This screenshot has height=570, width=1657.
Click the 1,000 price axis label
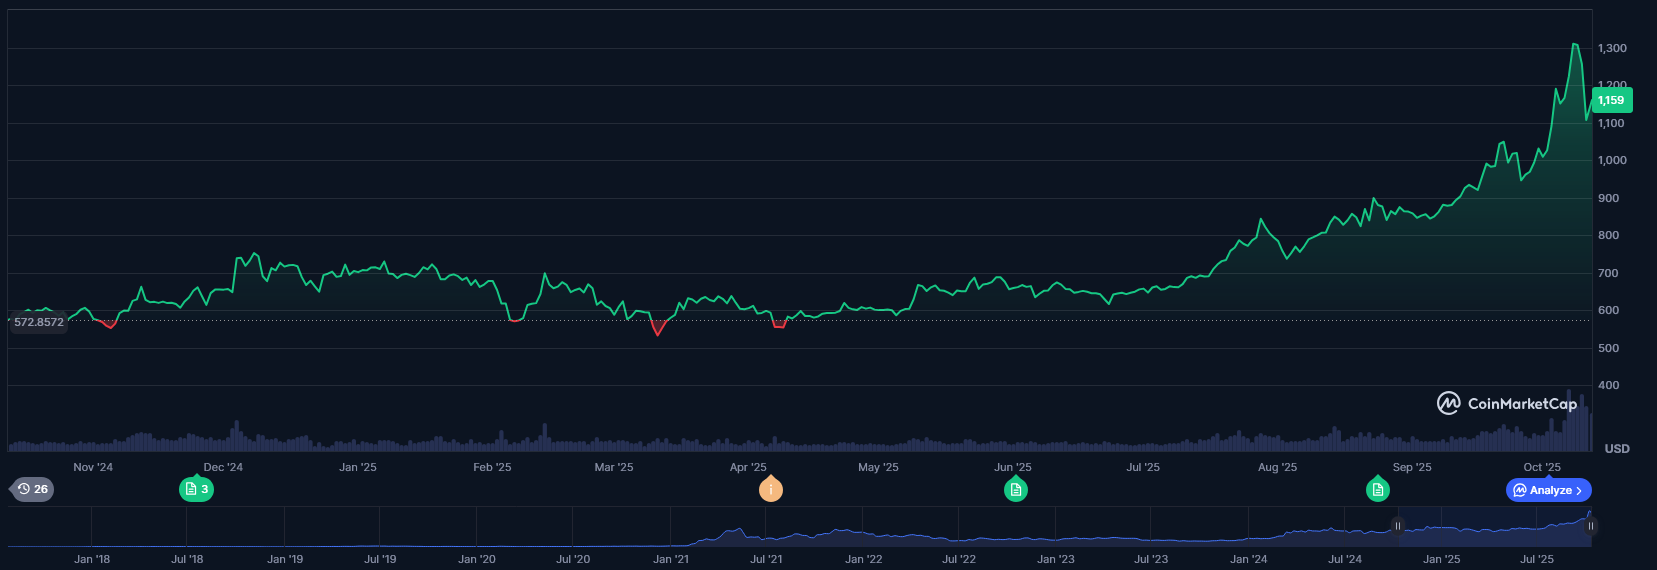point(1612,160)
